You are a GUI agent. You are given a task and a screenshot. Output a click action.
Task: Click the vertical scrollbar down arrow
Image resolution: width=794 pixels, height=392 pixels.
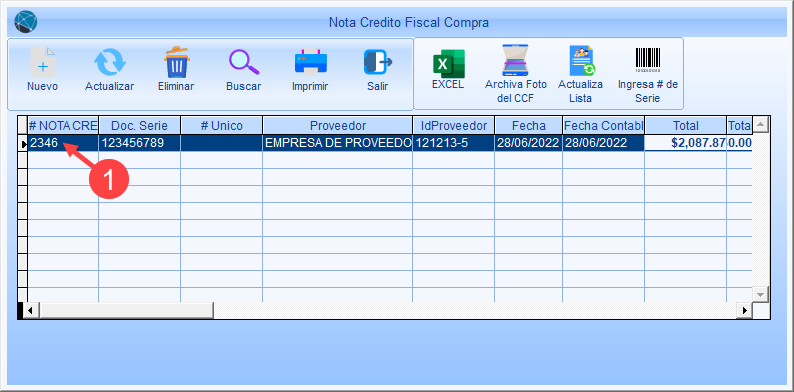pyautogui.click(x=760, y=294)
